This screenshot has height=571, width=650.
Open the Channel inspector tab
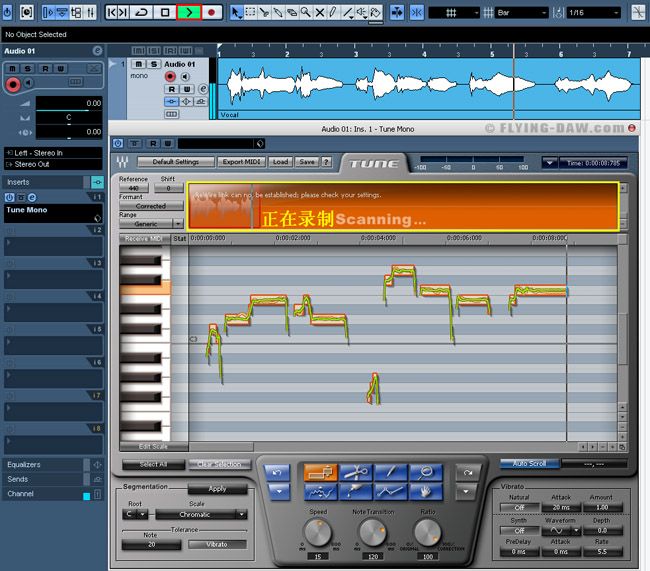[44, 493]
